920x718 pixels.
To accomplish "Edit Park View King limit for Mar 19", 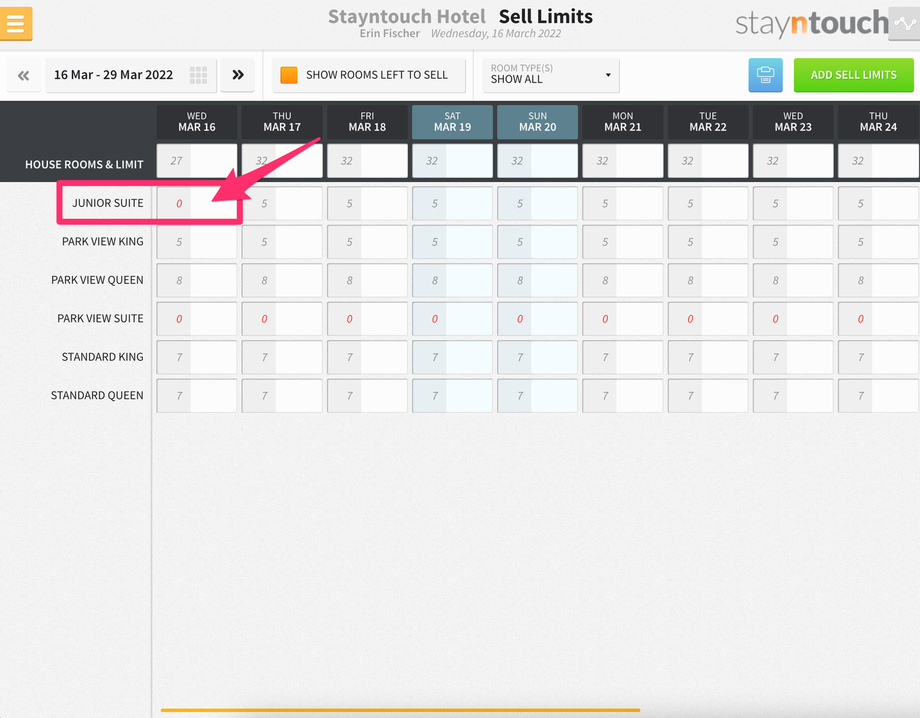I will pos(469,242).
